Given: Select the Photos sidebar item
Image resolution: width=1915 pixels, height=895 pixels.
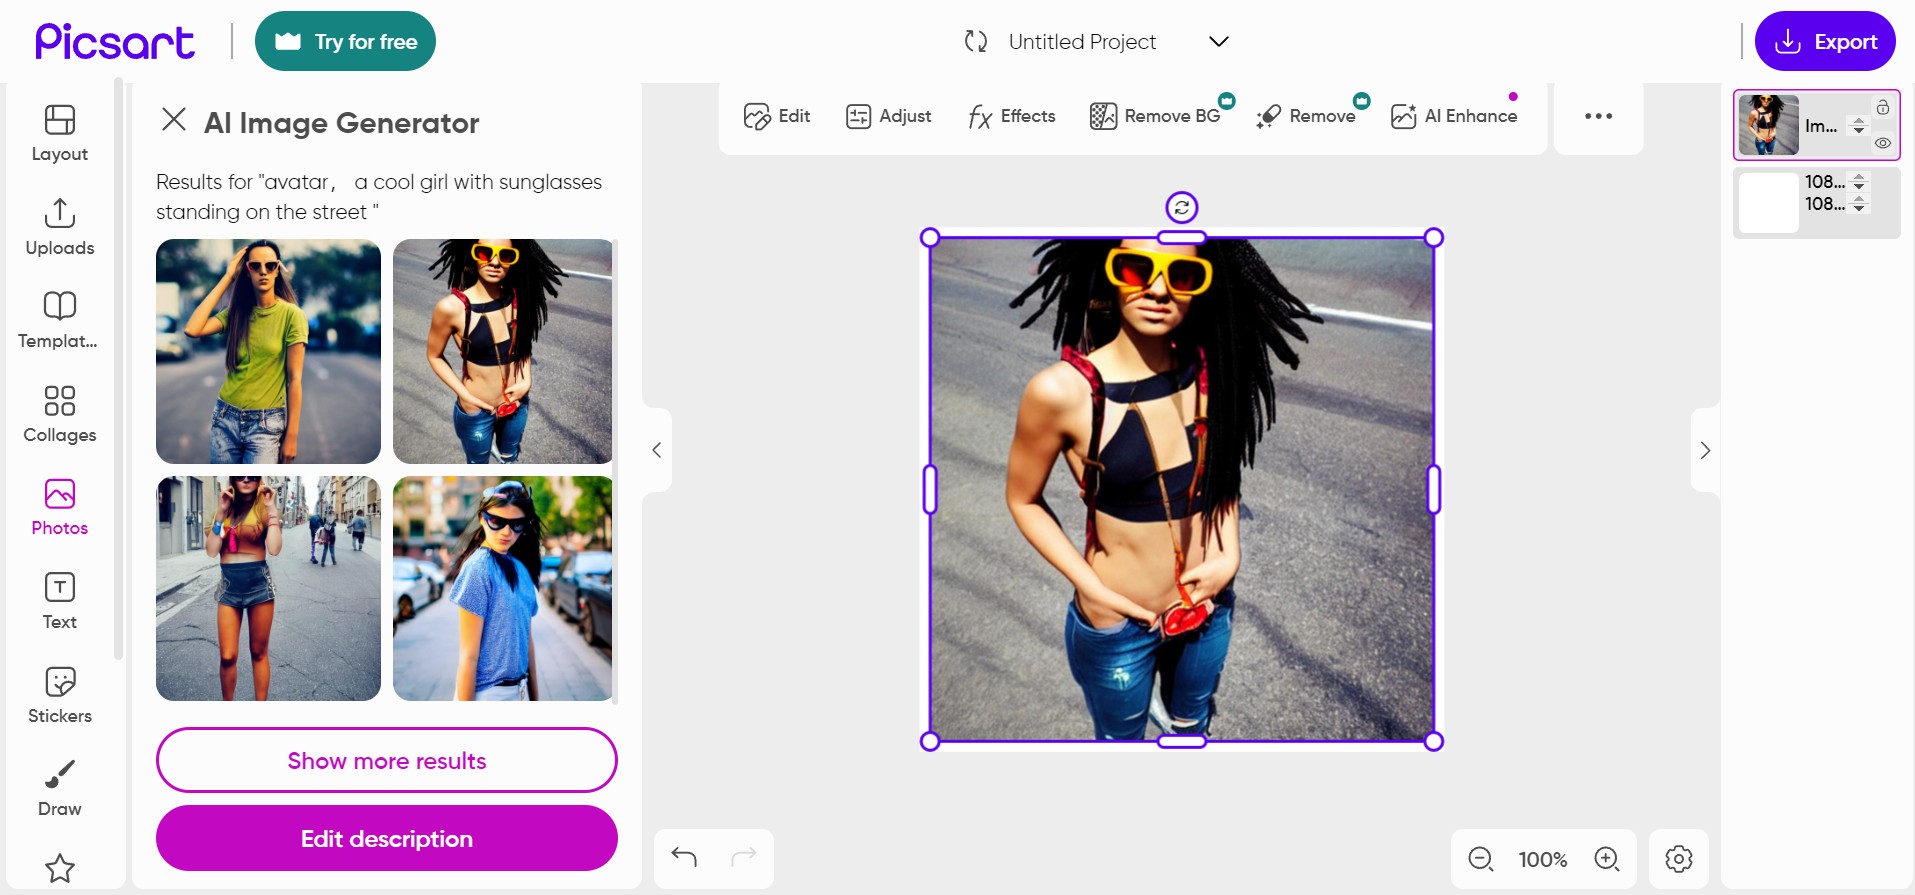Looking at the screenshot, I should [x=60, y=507].
